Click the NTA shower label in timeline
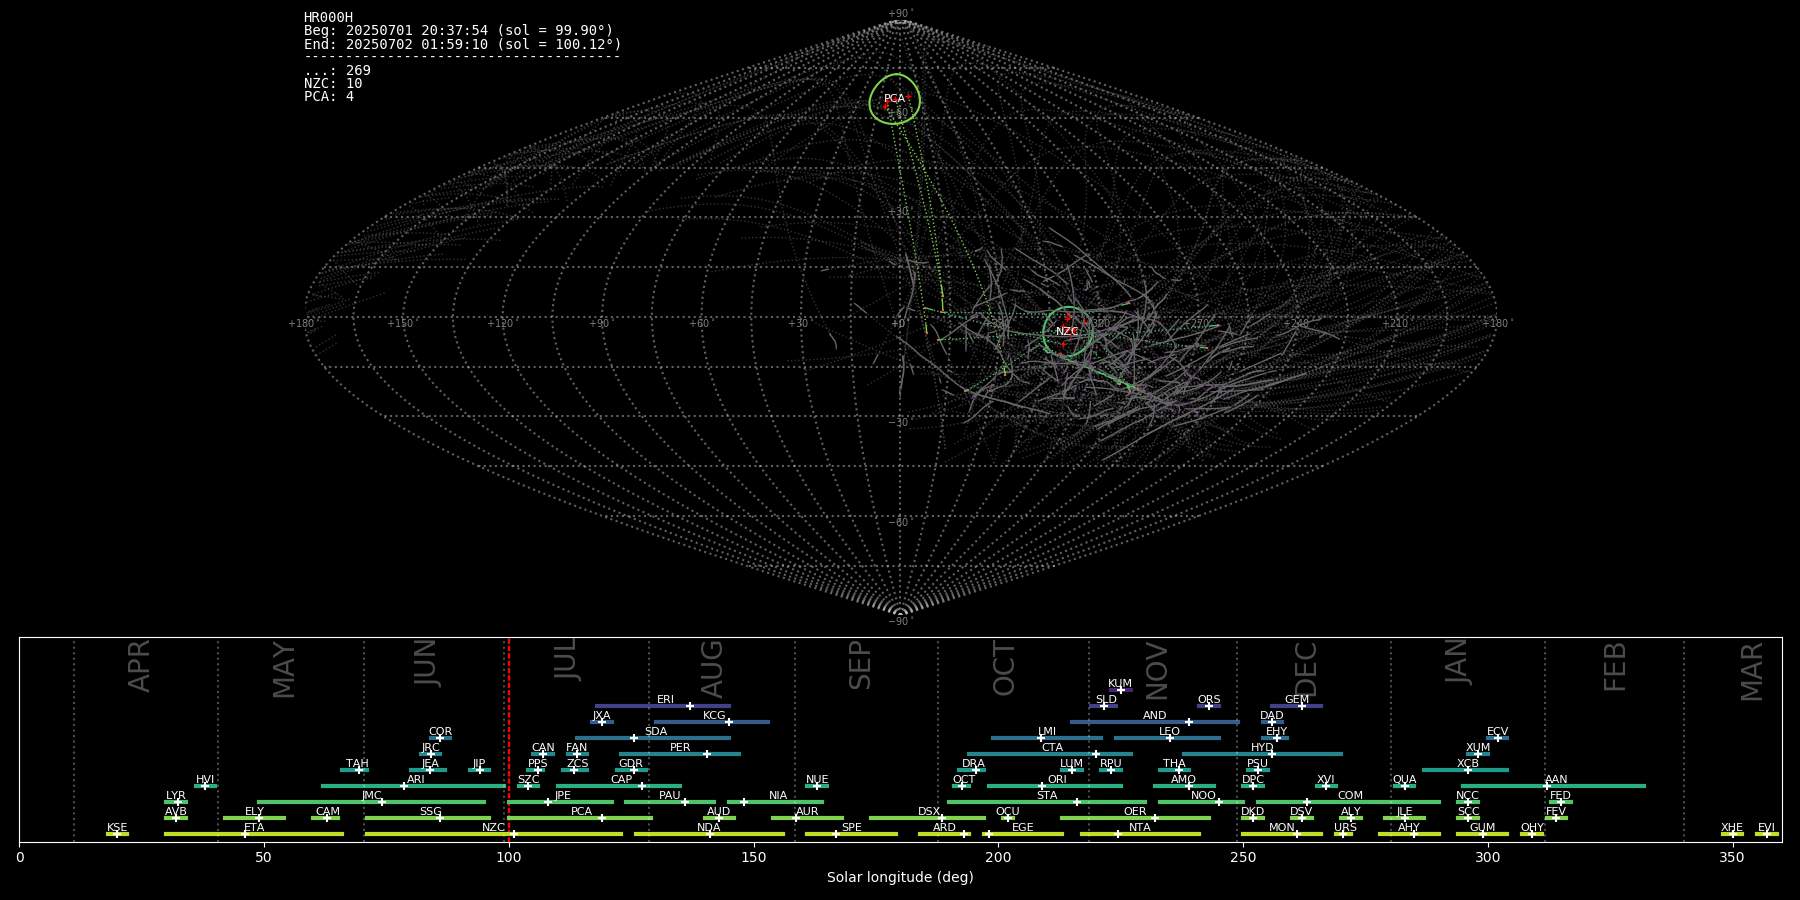This screenshot has width=1800, height=900. (x=1140, y=828)
